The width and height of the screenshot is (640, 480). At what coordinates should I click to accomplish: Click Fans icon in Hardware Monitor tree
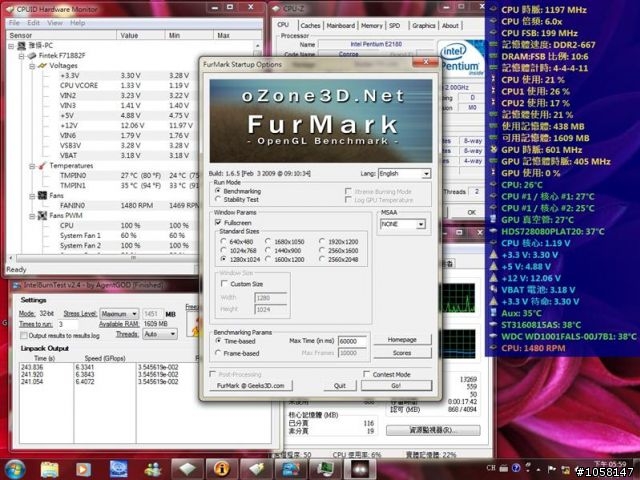(x=42, y=195)
